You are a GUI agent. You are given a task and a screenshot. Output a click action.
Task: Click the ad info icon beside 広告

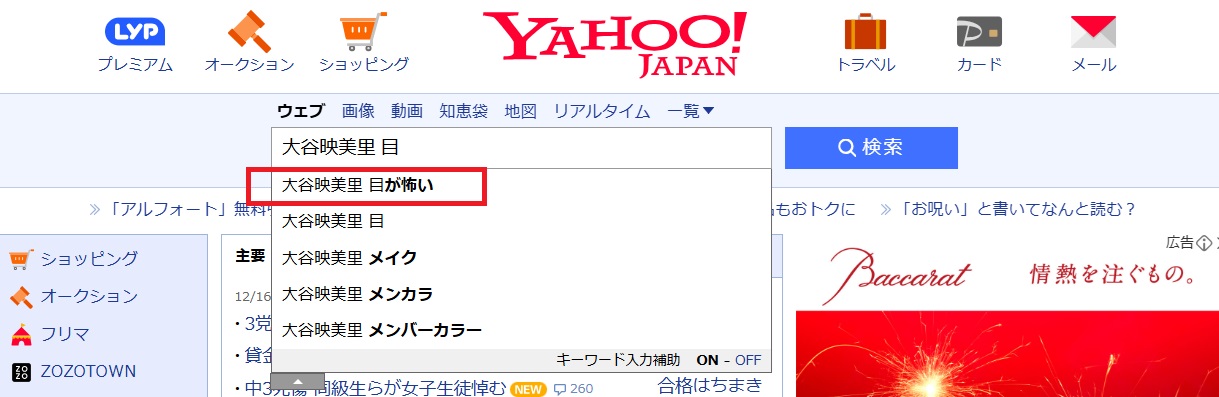tap(1204, 242)
